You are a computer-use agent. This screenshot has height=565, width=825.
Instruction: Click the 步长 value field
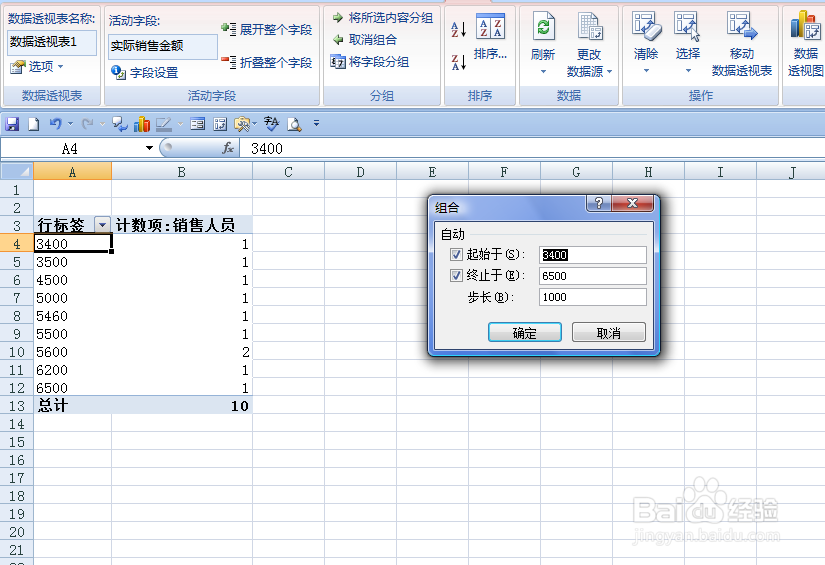click(592, 297)
